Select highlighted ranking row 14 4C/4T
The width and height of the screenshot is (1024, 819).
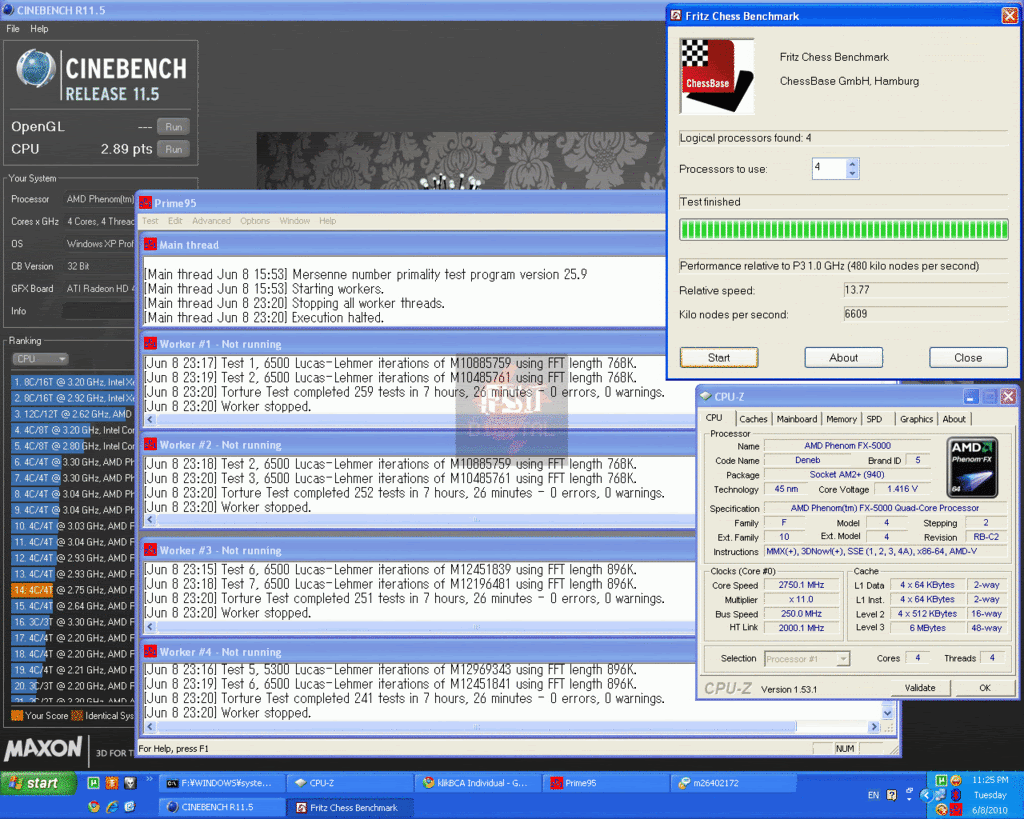pyautogui.click(x=72, y=590)
